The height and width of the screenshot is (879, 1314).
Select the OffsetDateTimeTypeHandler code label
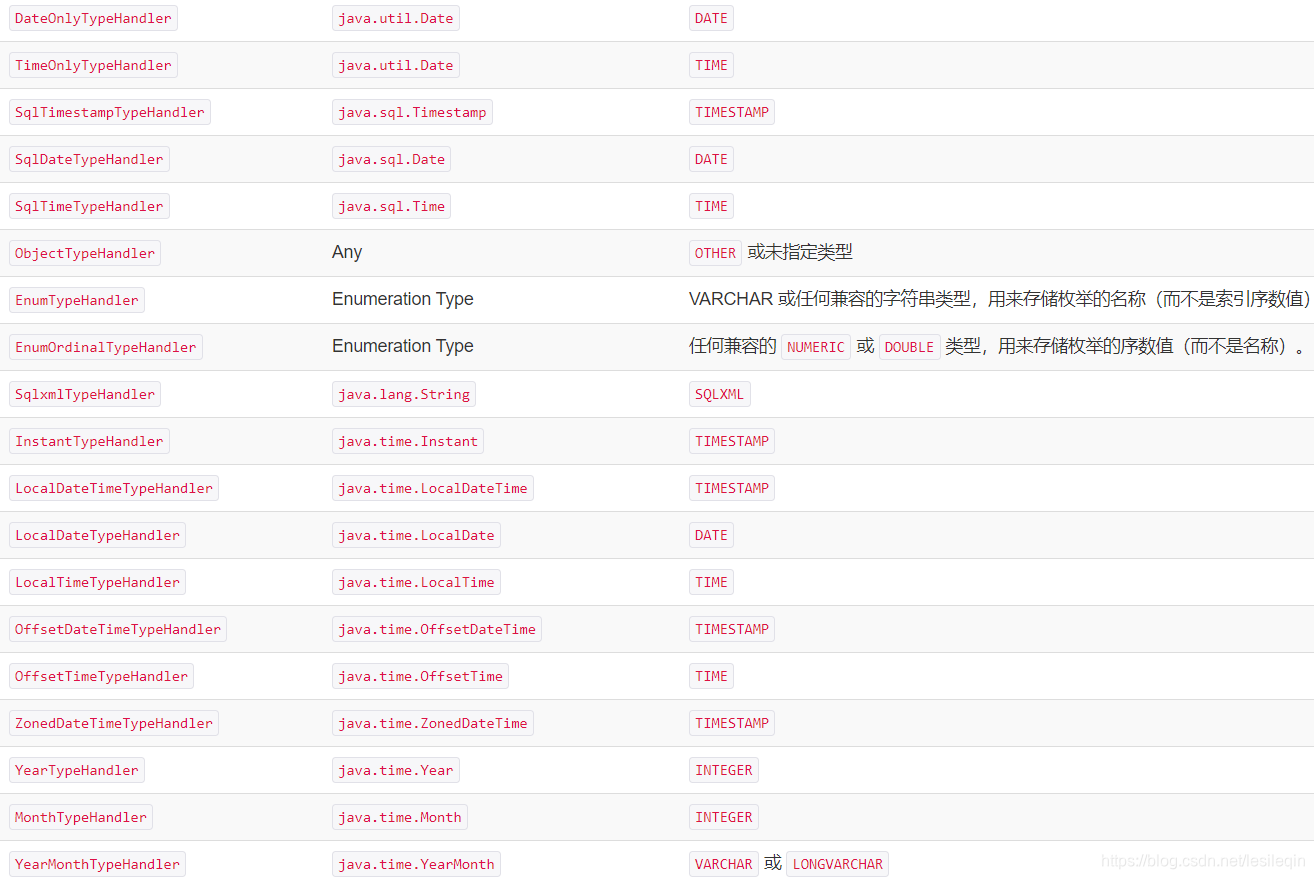coord(118,629)
